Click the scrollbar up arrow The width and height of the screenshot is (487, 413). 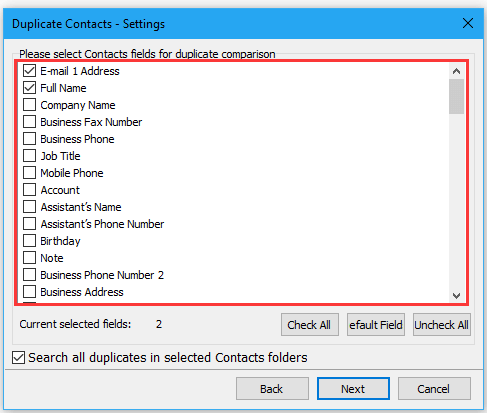456,71
